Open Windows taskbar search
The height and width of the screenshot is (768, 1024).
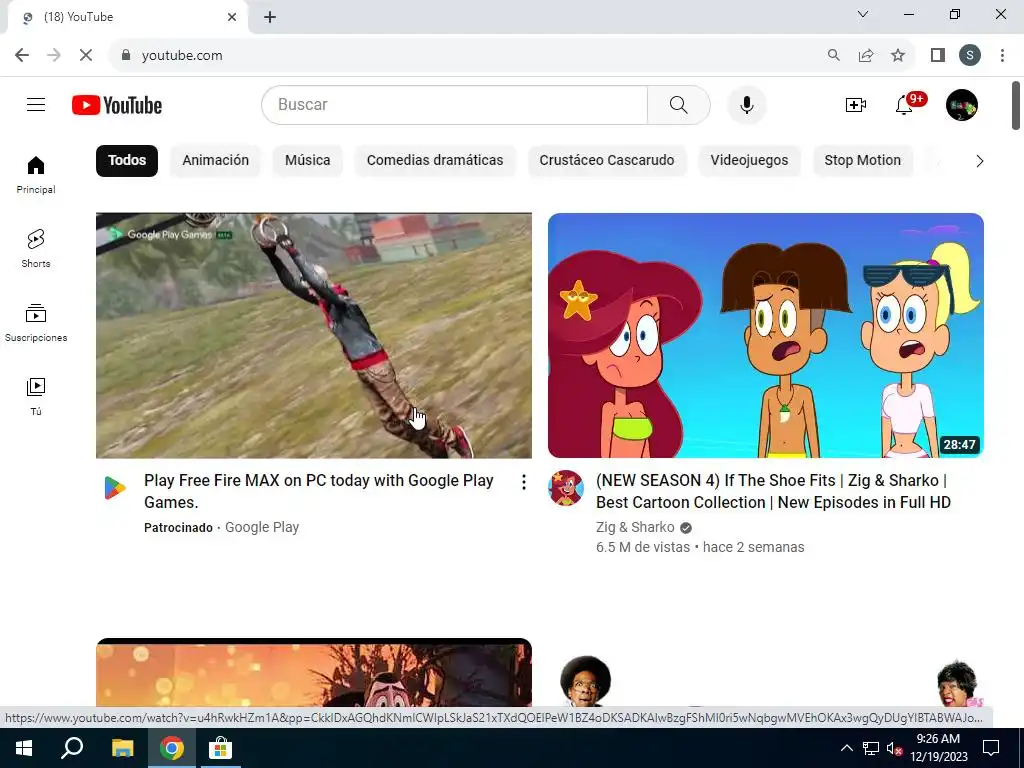pos(72,748)
